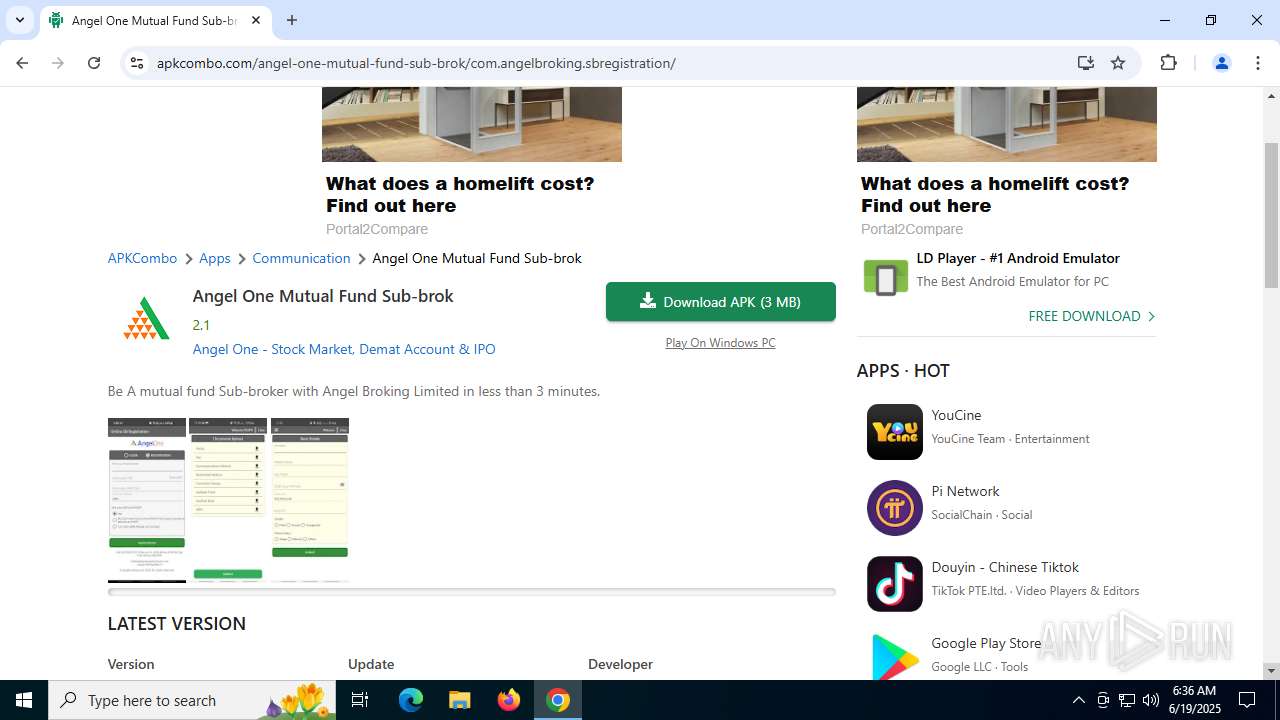Open a new tab with plus button
1280x720 pixels.
click(292, 20)
